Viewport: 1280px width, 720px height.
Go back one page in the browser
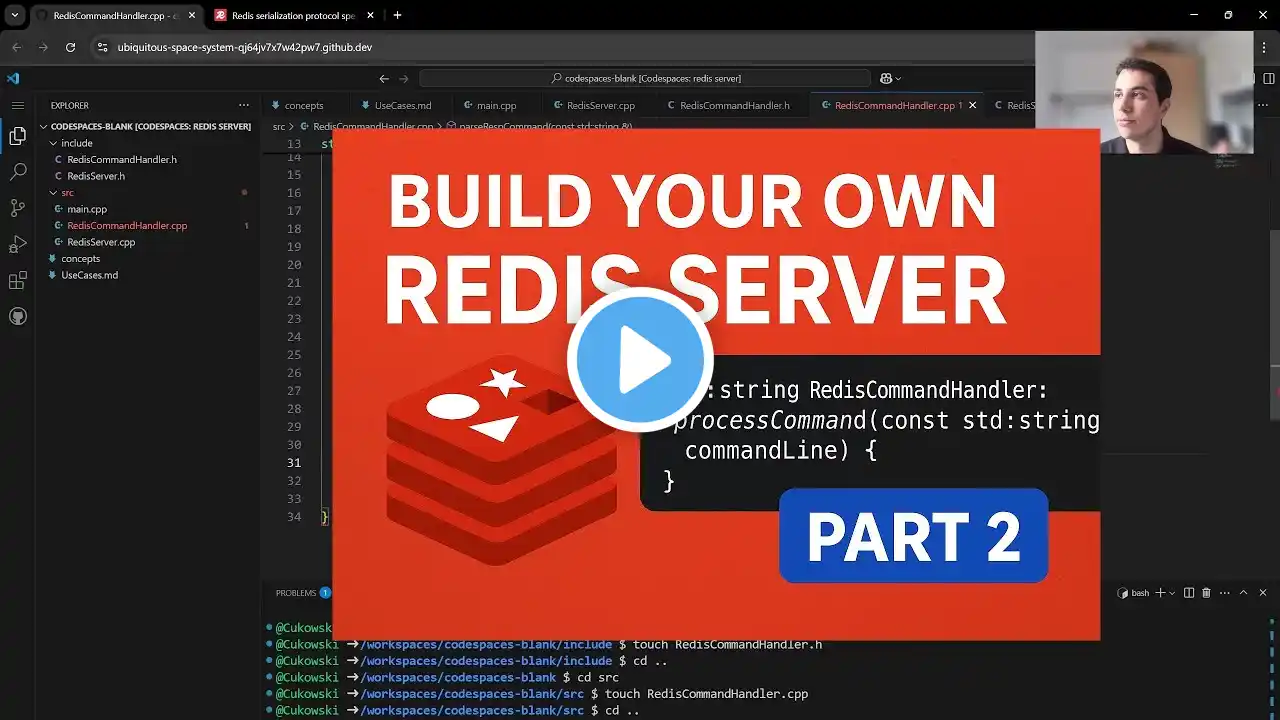pos(16,47)
